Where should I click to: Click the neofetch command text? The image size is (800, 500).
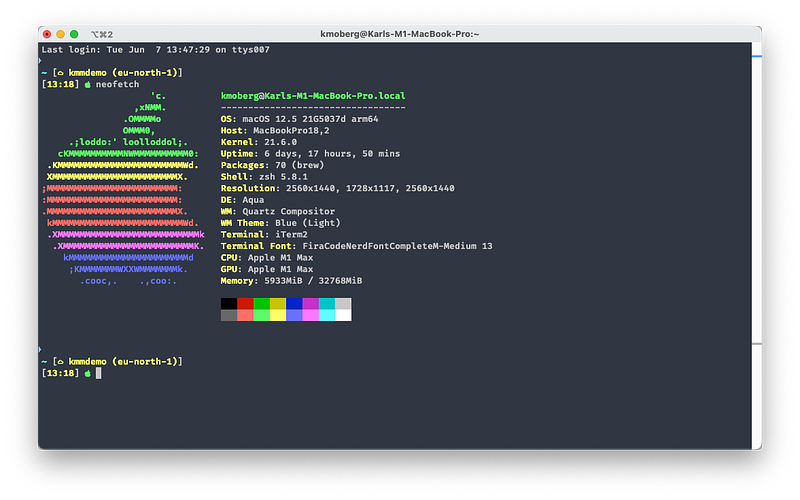[x=117, y=84]
